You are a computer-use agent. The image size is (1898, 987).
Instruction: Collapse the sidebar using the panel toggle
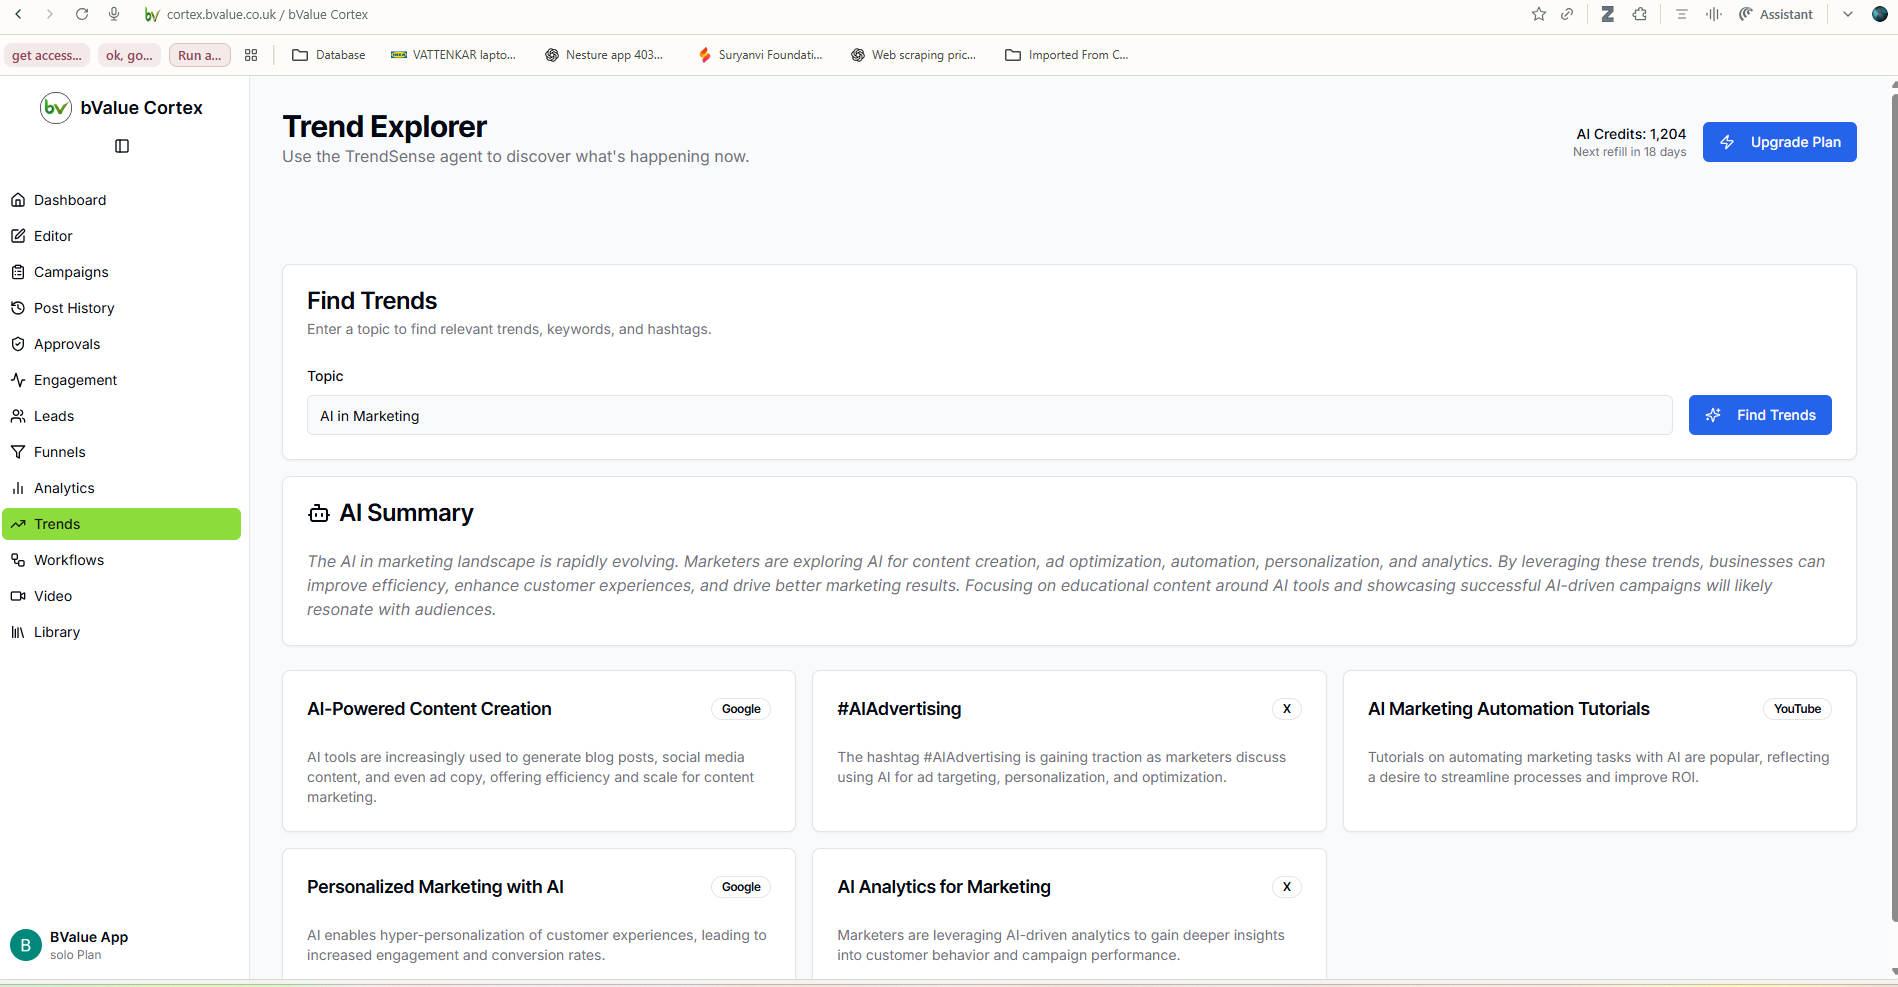point(121,145)
